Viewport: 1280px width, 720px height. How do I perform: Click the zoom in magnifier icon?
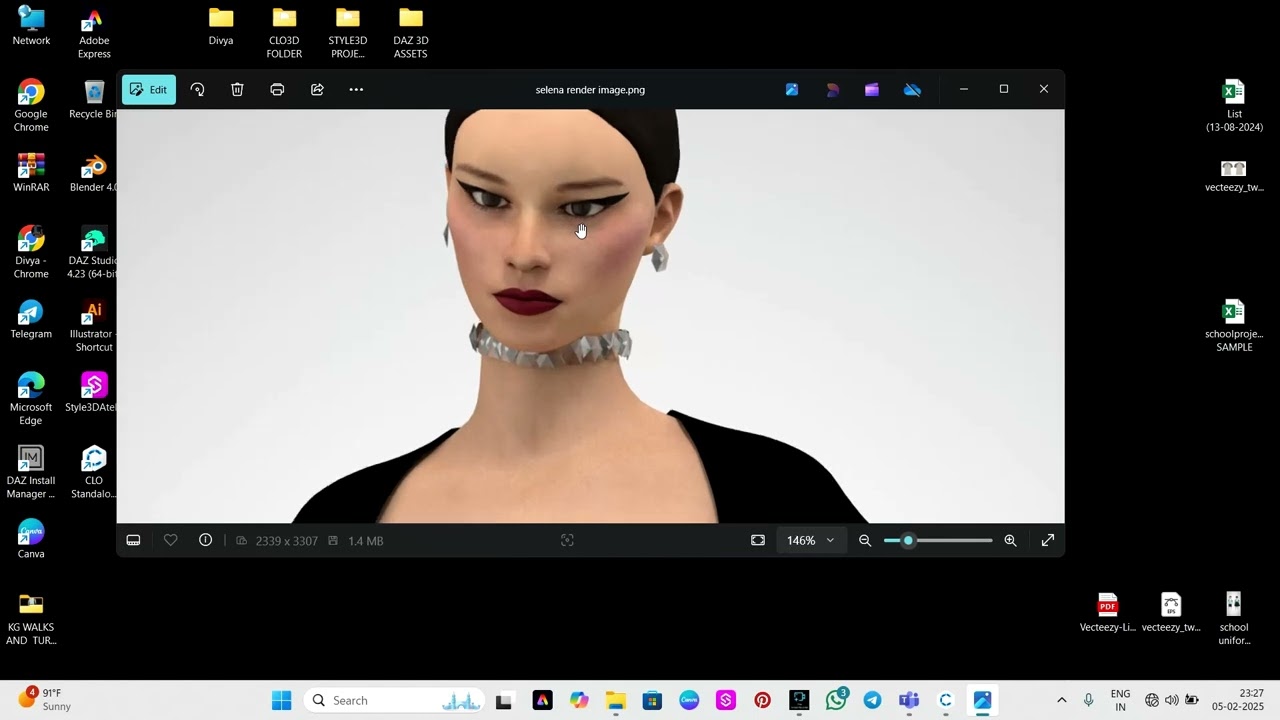1010,540
